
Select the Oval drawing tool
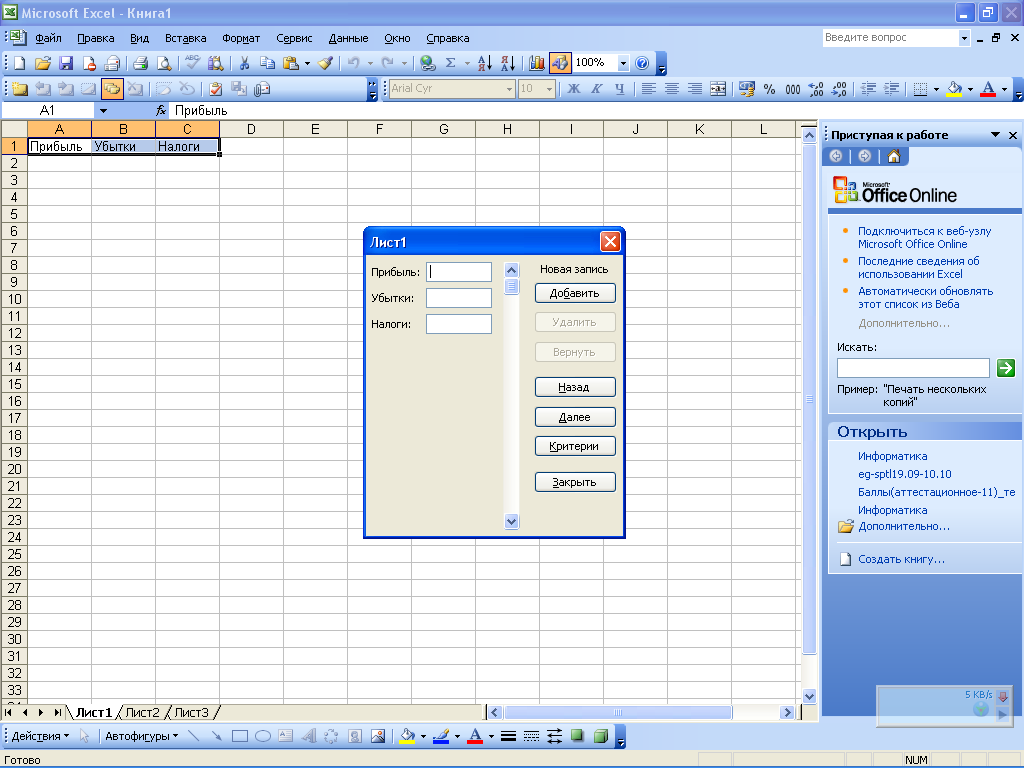pyautogui.click(x=263, y=736)
